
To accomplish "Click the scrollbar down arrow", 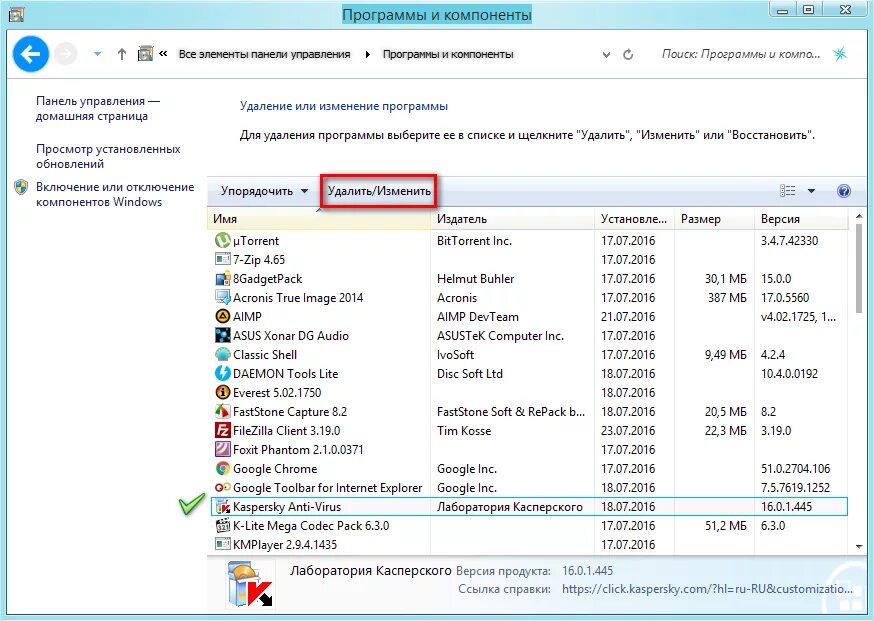I will [859, 546].
